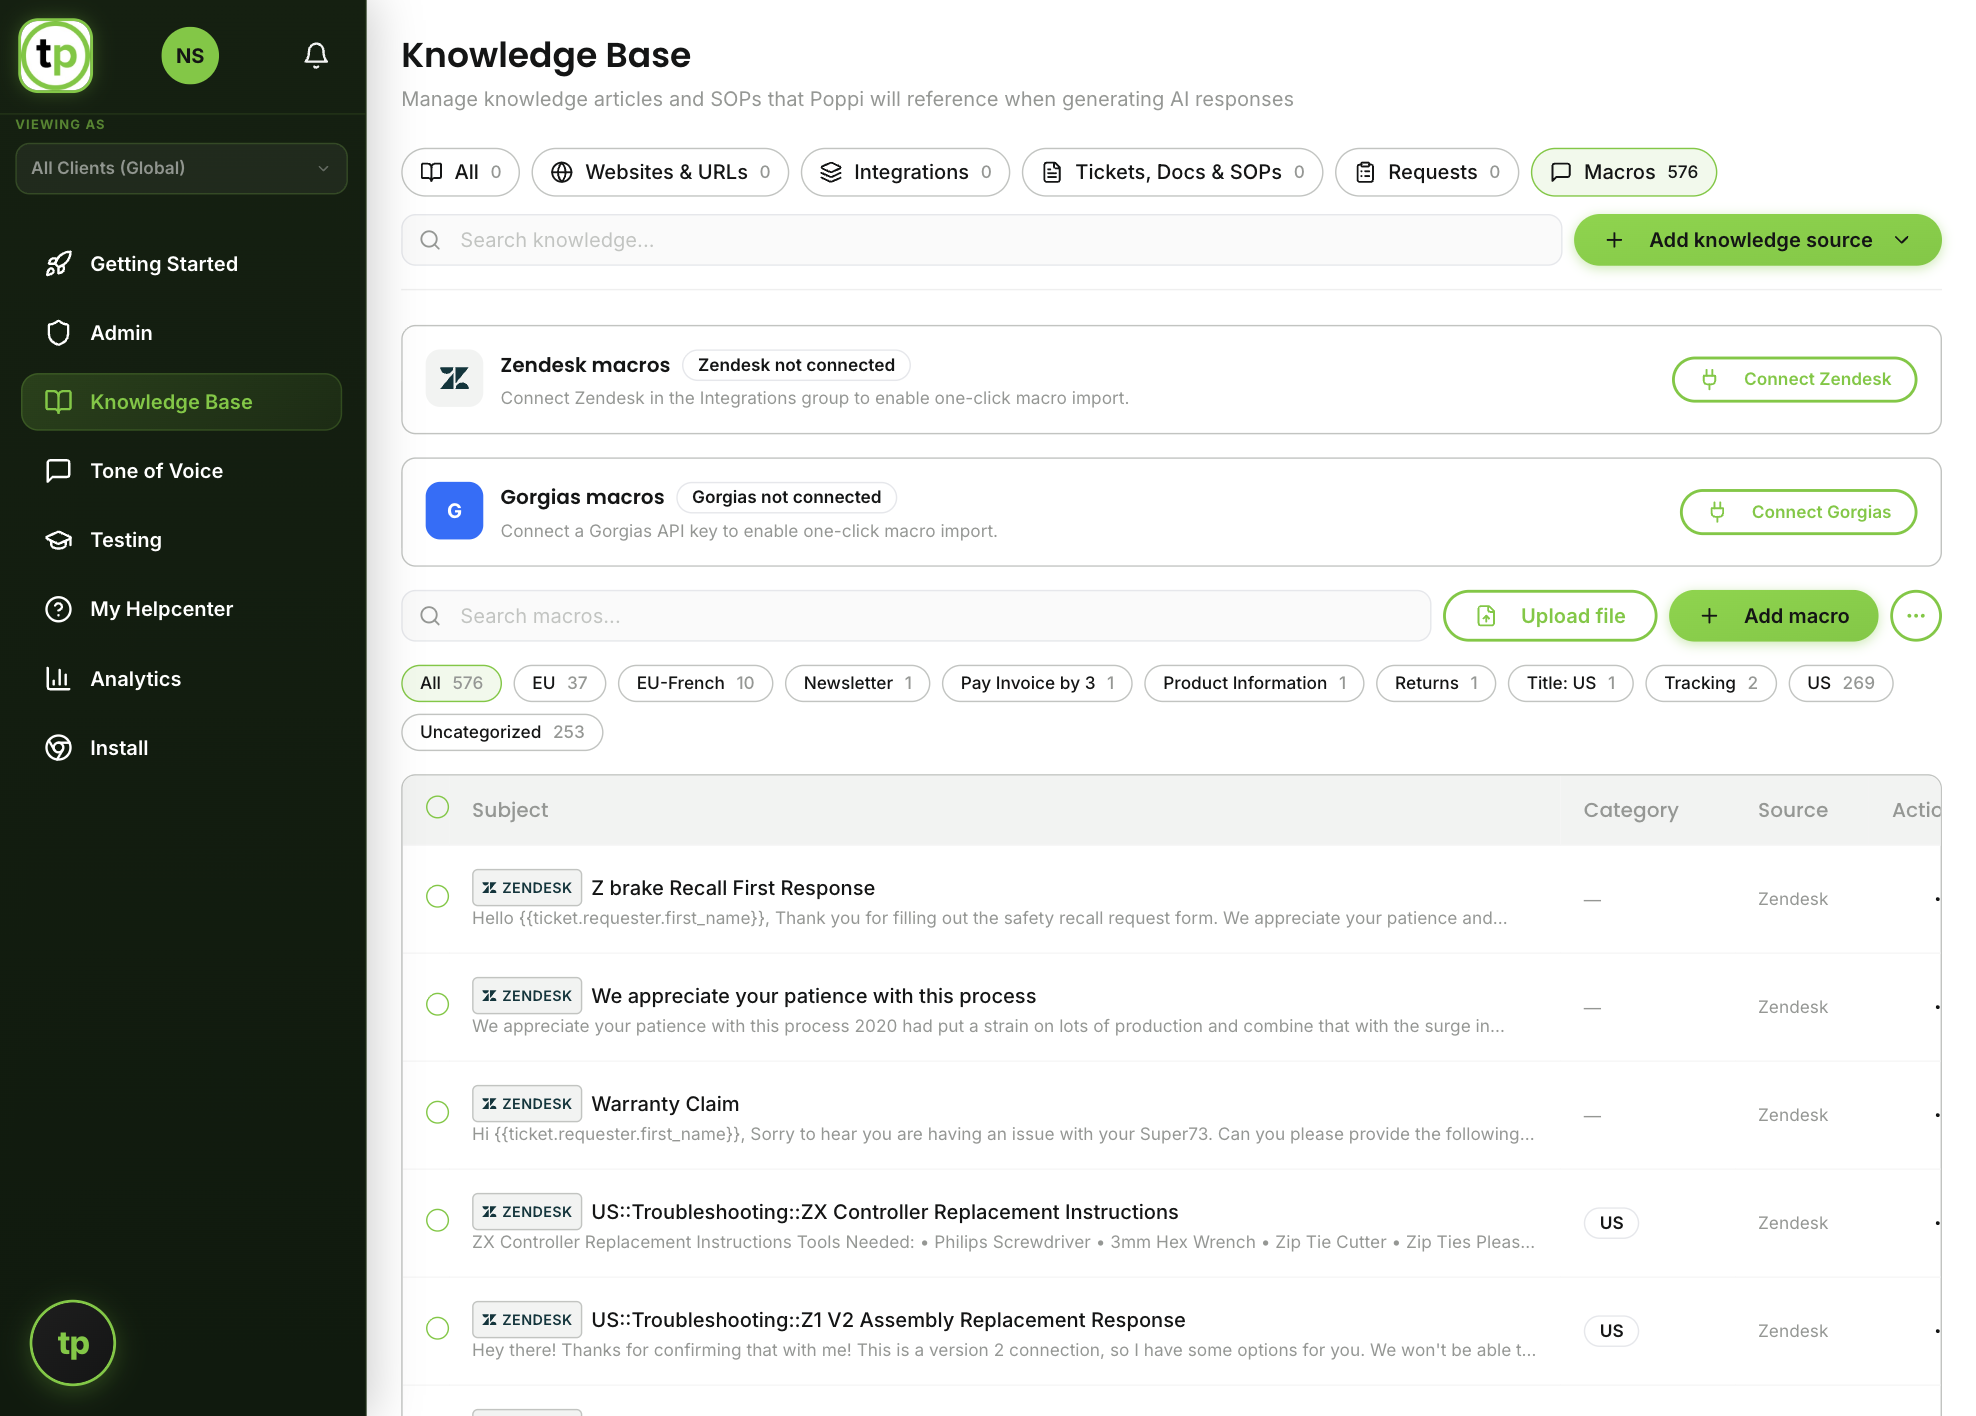Click the Zendesk not connected badge
The height and width of the screenshot is (1416, 1976).
pos(796,365)
